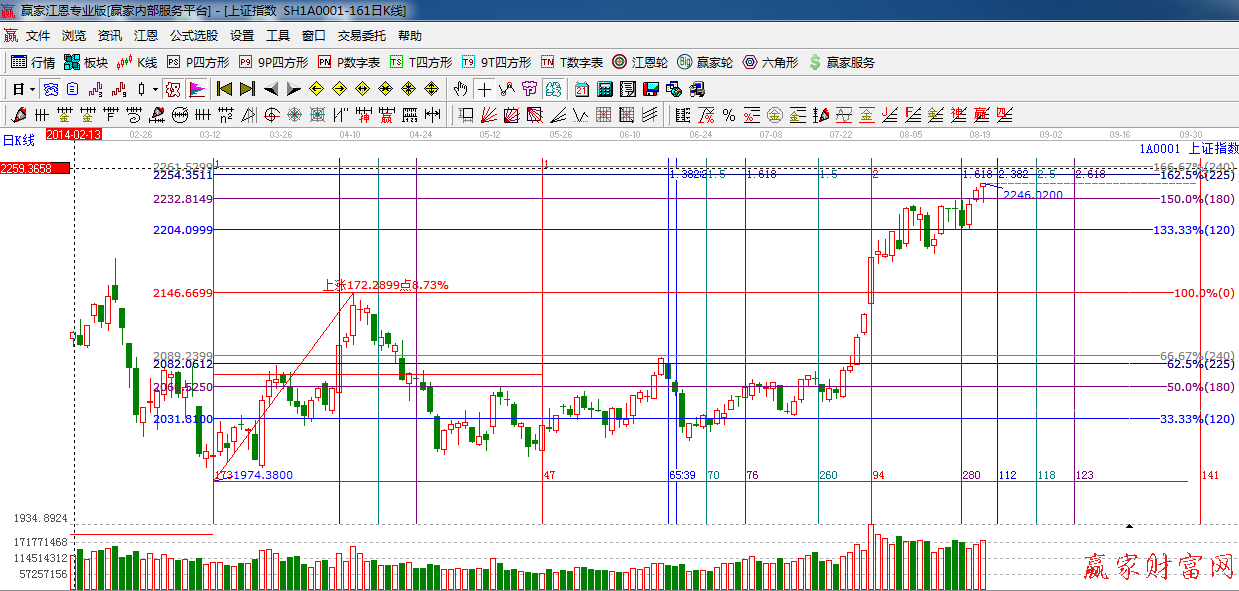The width and height of the screenshot is (1239, 591).
Task: Click the black play-forward triangle icon
Action: click(294, 89)
